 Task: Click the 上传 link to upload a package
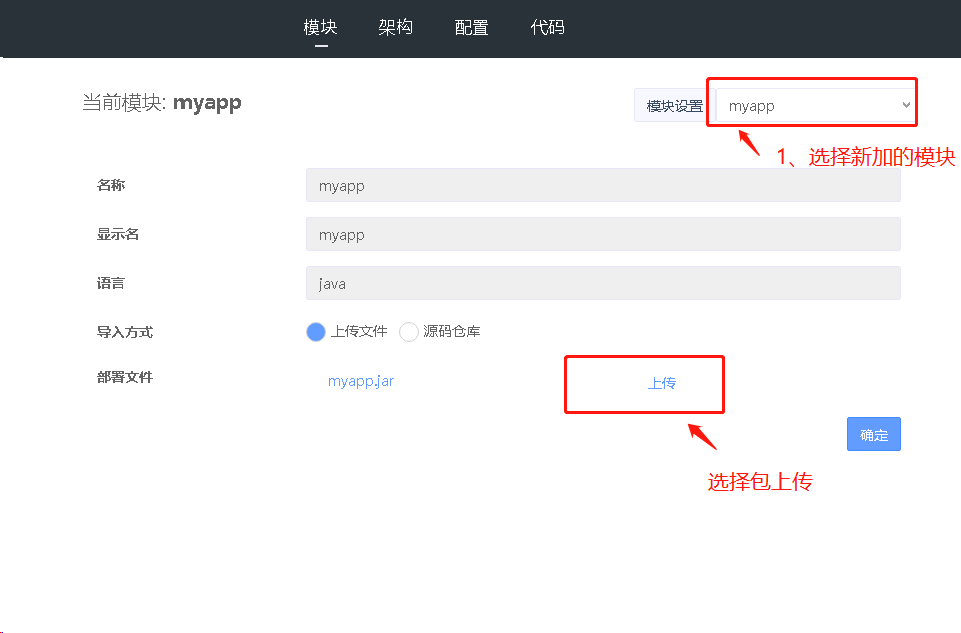pyautogui.click(x=661, y=383)
